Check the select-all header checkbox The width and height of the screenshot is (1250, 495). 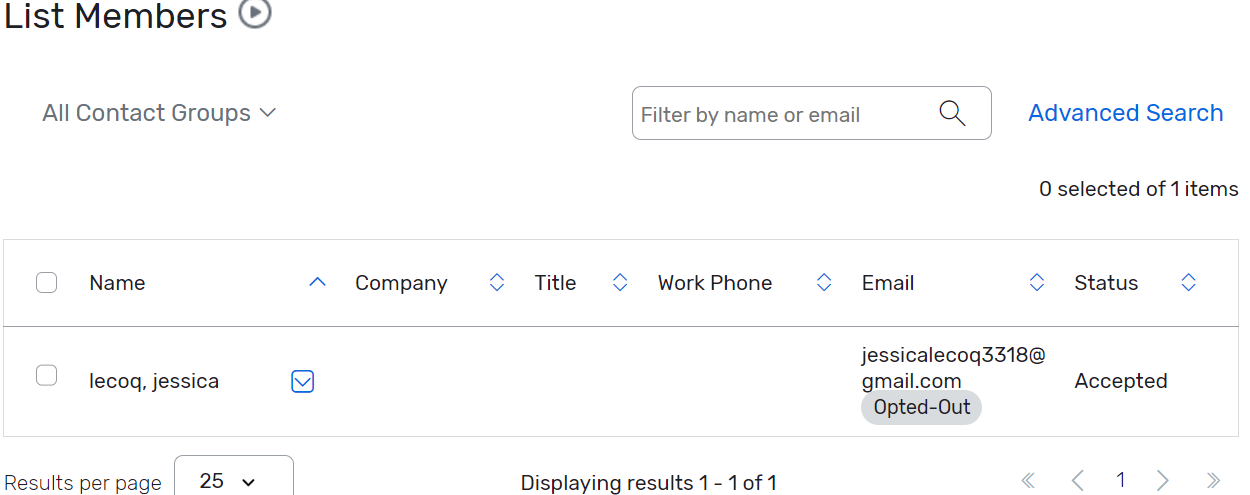(46, 283)
